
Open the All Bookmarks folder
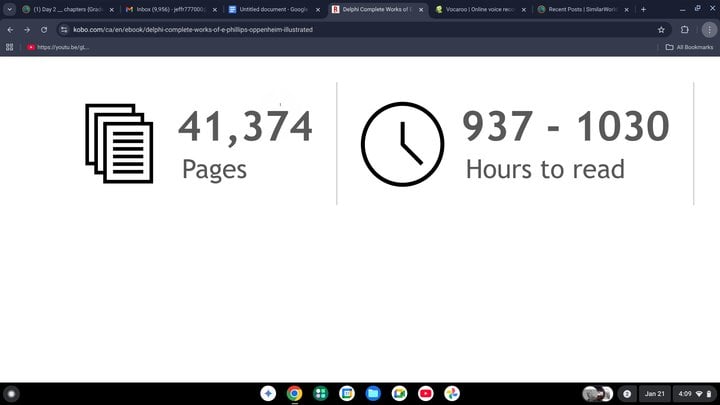click(x=689, y=47)
